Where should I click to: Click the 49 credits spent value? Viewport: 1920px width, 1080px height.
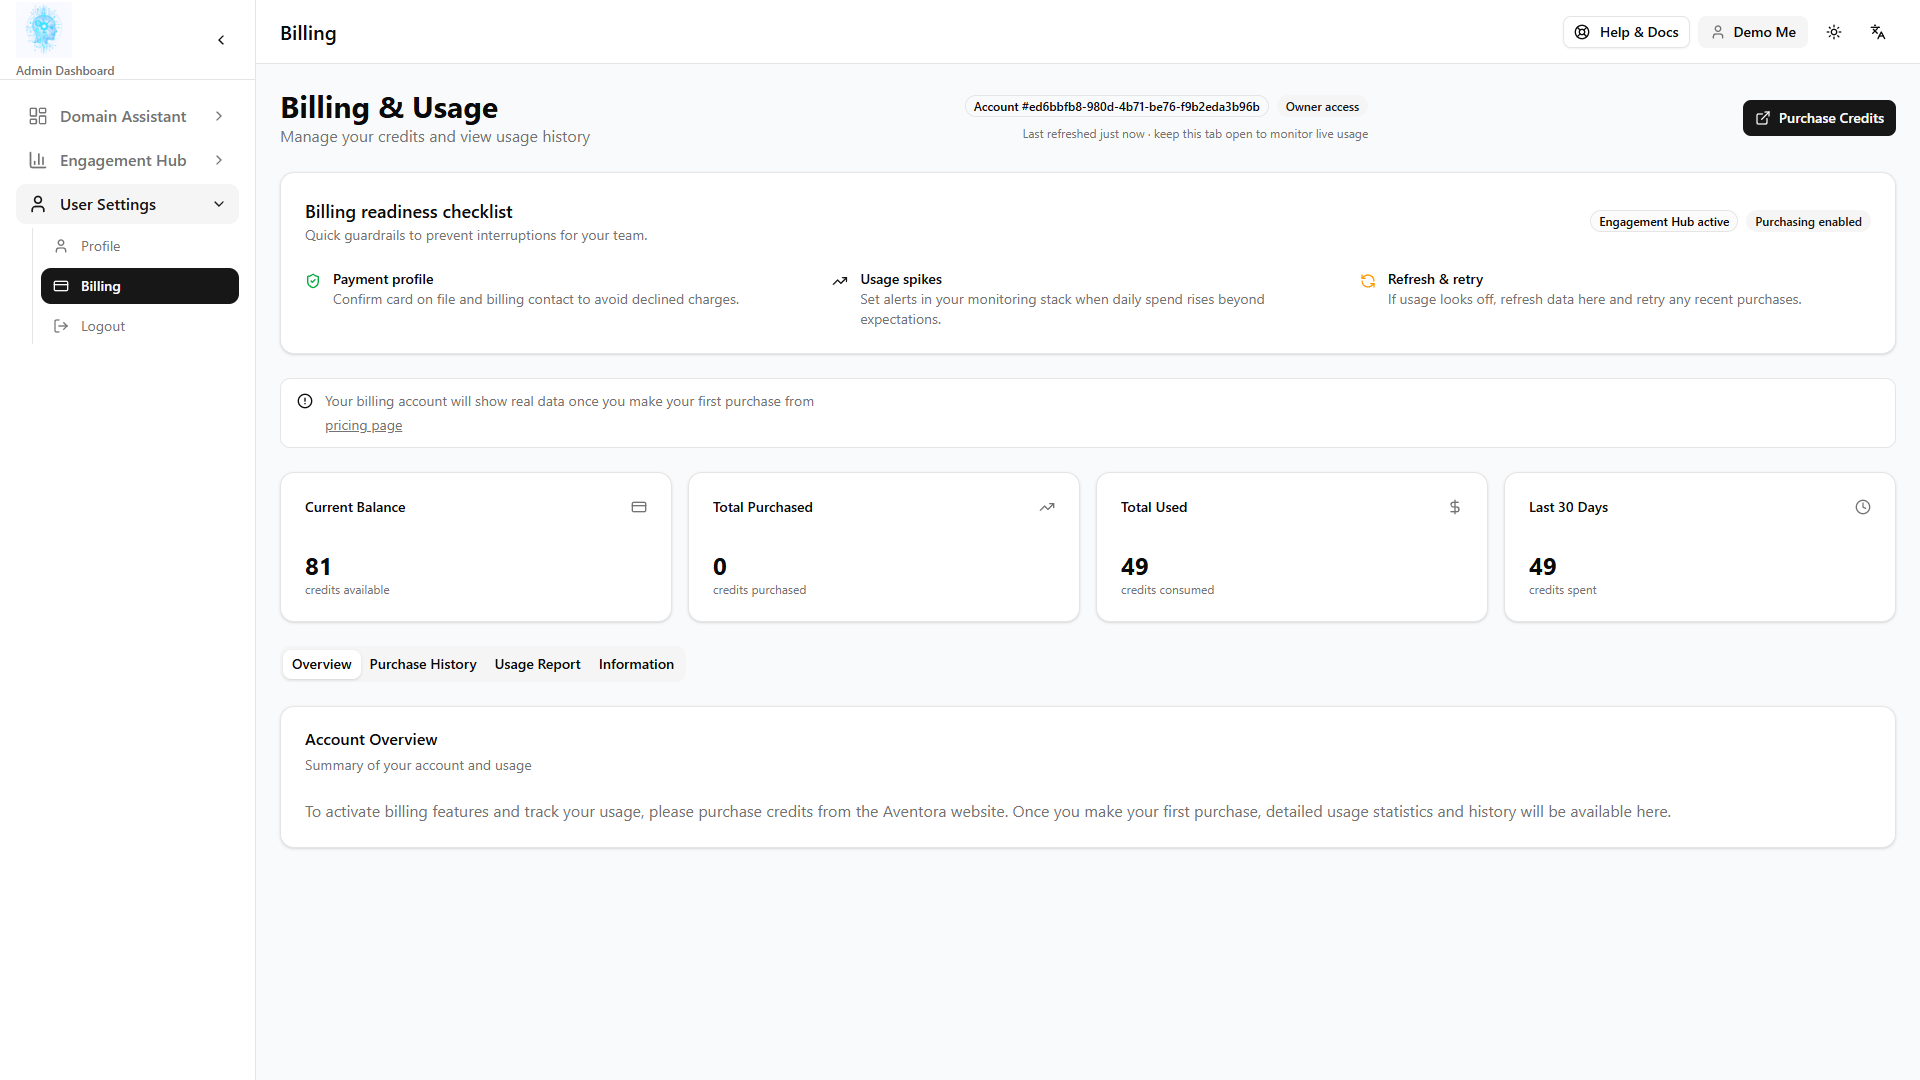pos(1543,567)
